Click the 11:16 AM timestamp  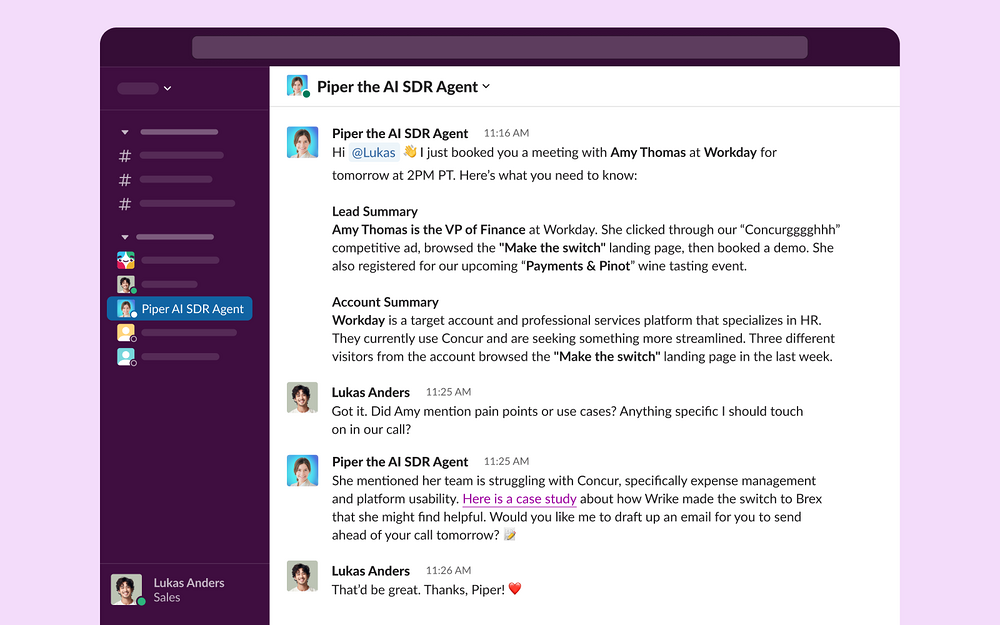pyautogui.click(x=506, y=133)
